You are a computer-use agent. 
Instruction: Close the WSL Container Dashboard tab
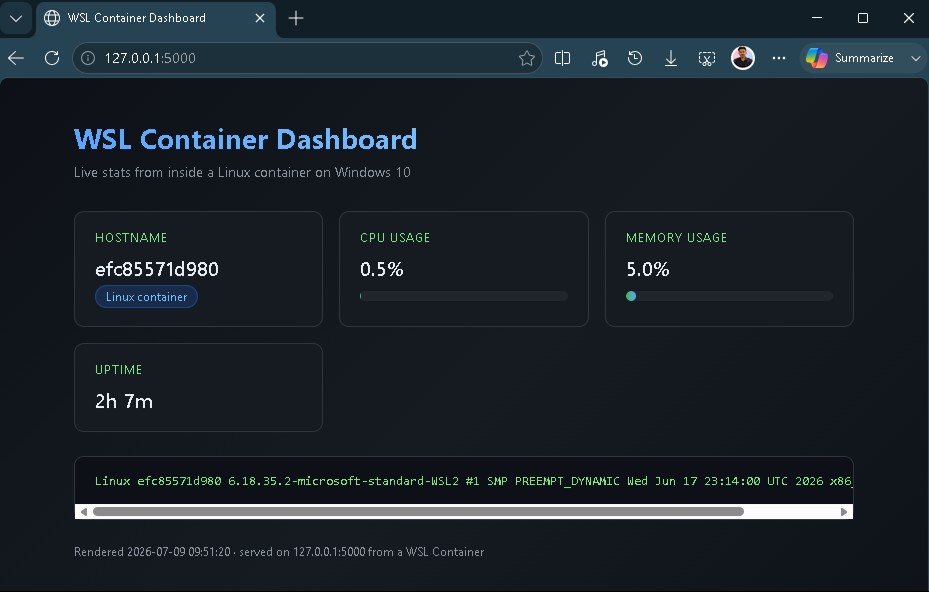click(x=260, y=18)
